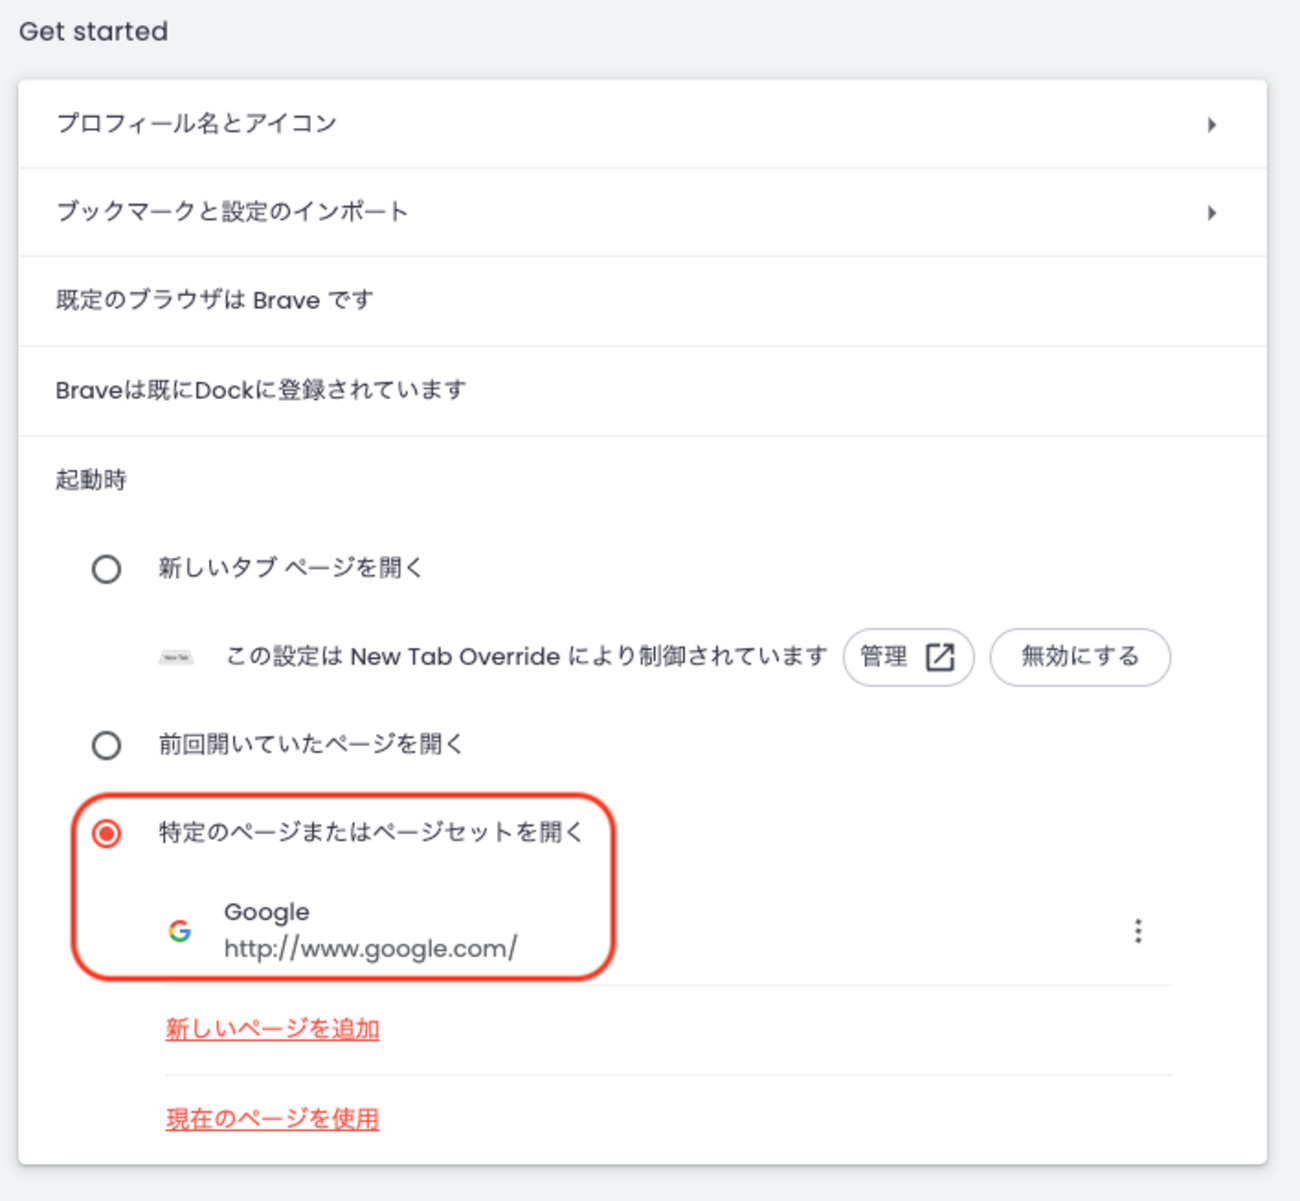This screenshot has height=1201, width=1300.
Task: Click the 無効にする button
Action: (x=1079, y=657)
